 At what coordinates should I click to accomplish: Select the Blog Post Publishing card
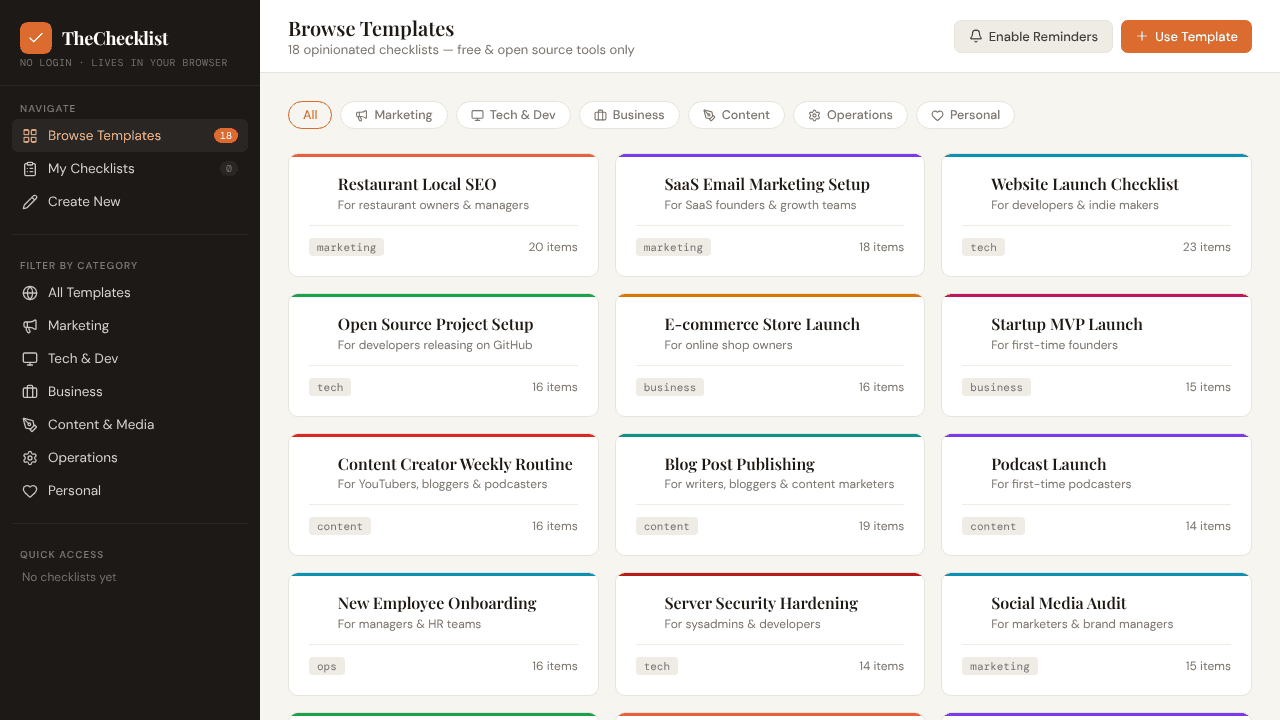click(770, 495)
